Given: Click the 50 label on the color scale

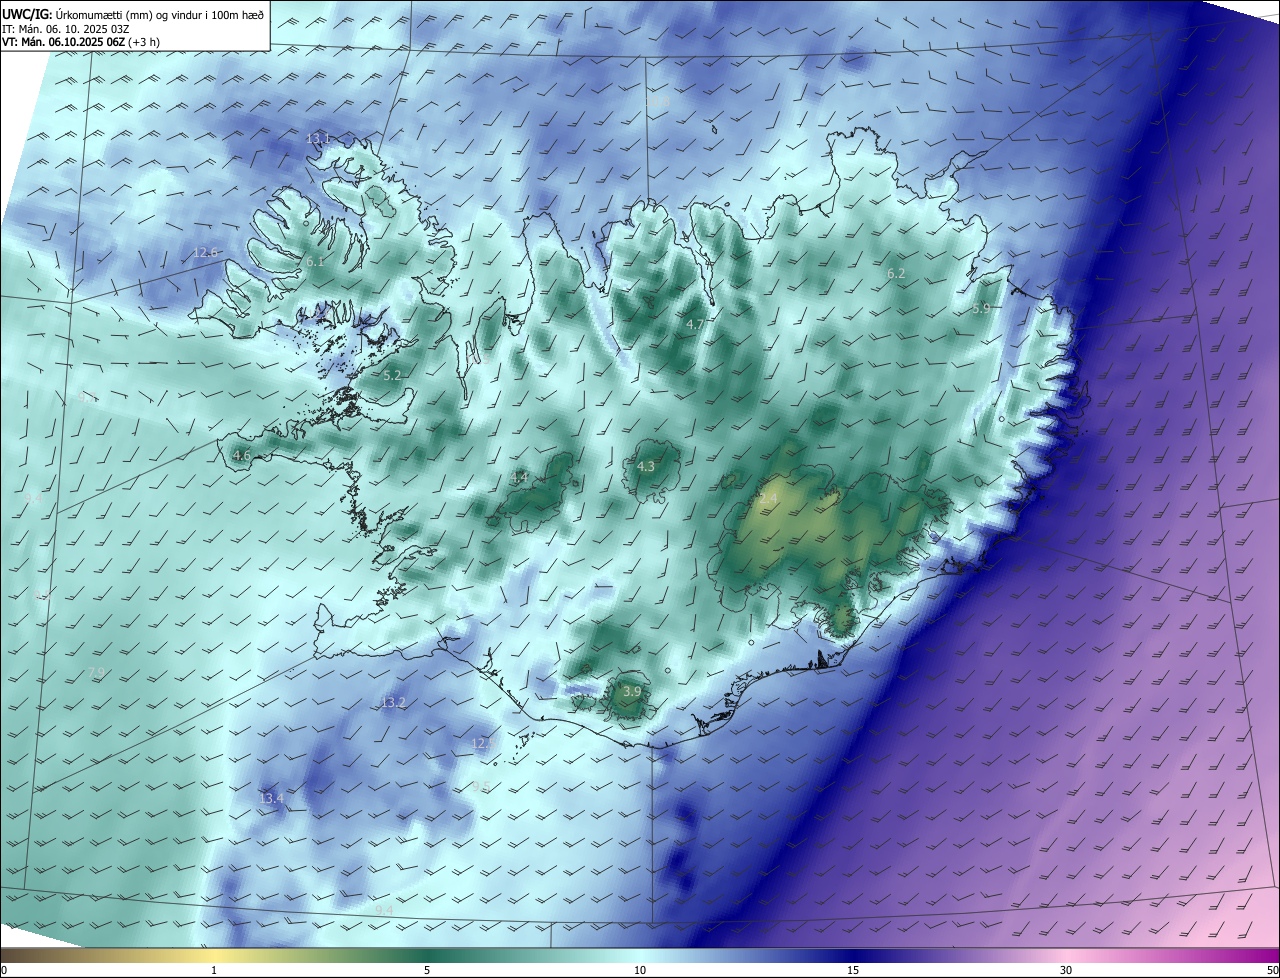Looking at the screenshot, I should [1272, 971].
